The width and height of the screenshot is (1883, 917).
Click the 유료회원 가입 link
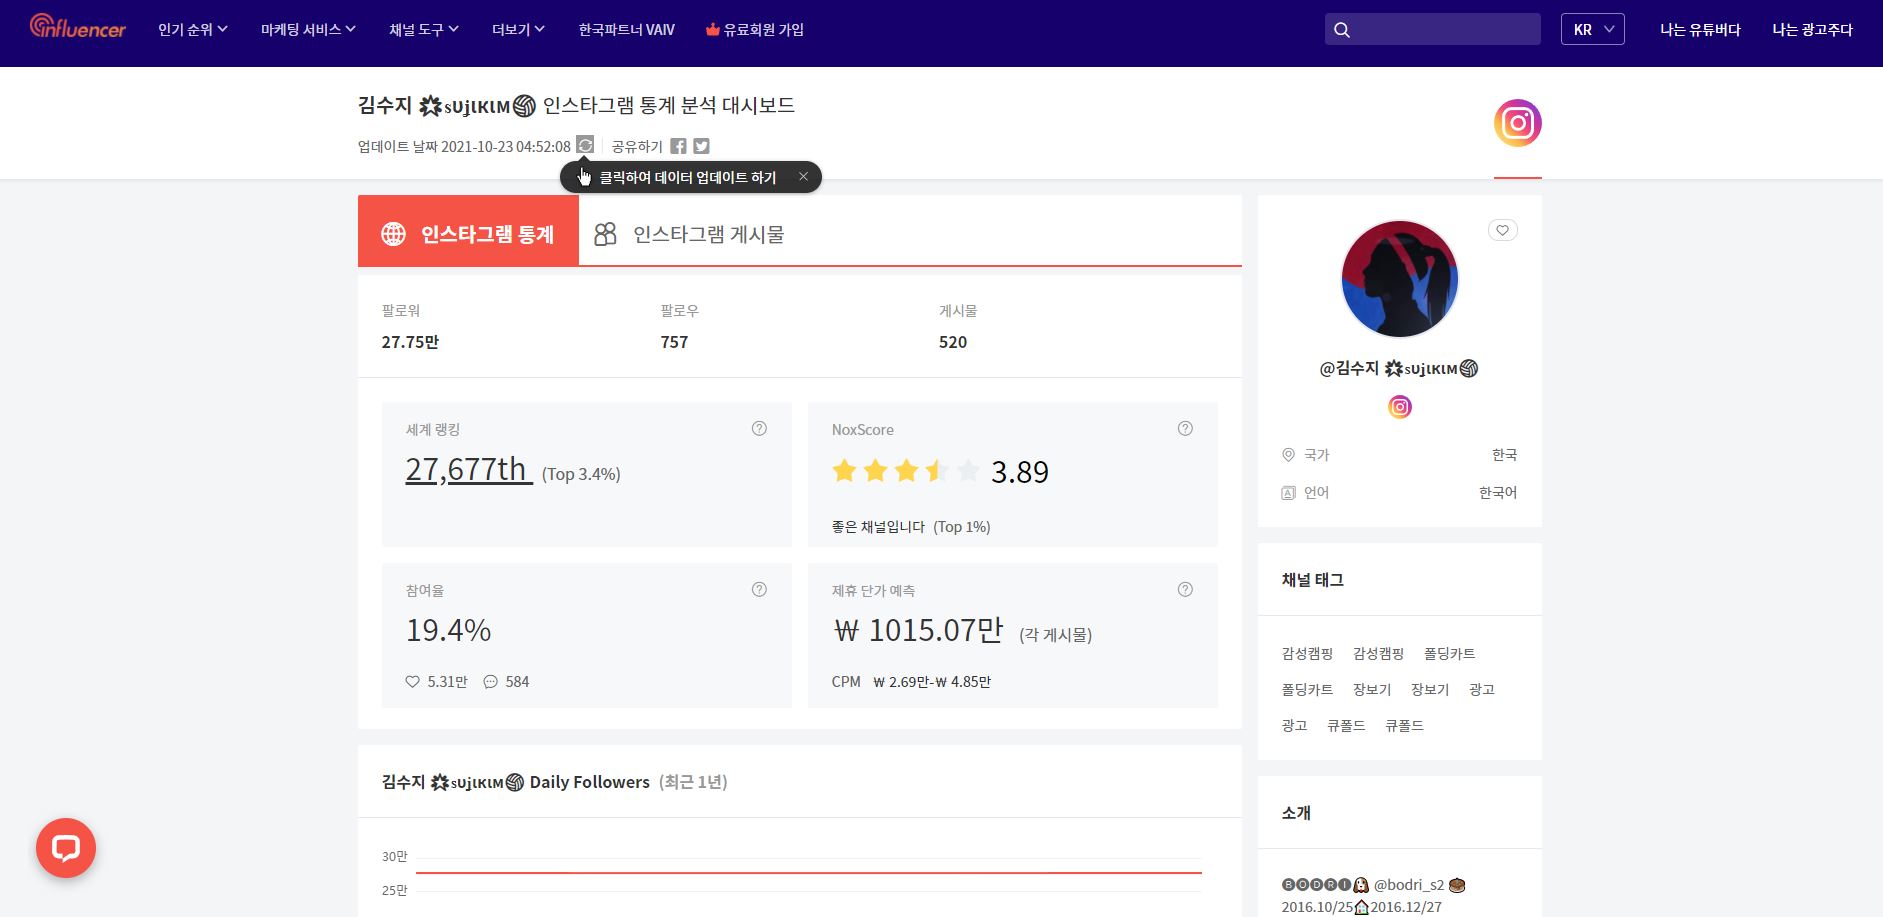click(755, 30)
